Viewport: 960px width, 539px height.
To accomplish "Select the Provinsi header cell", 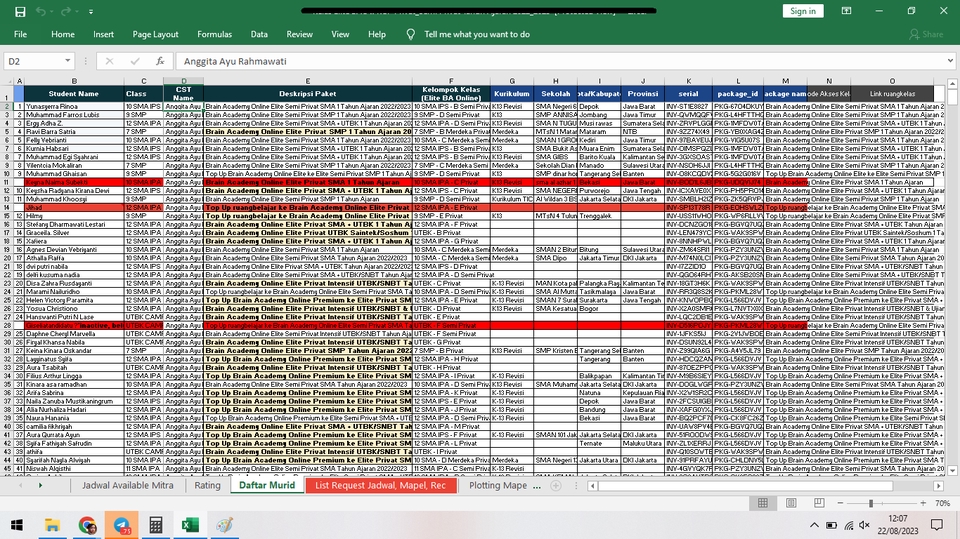I will tap(643, 94).
